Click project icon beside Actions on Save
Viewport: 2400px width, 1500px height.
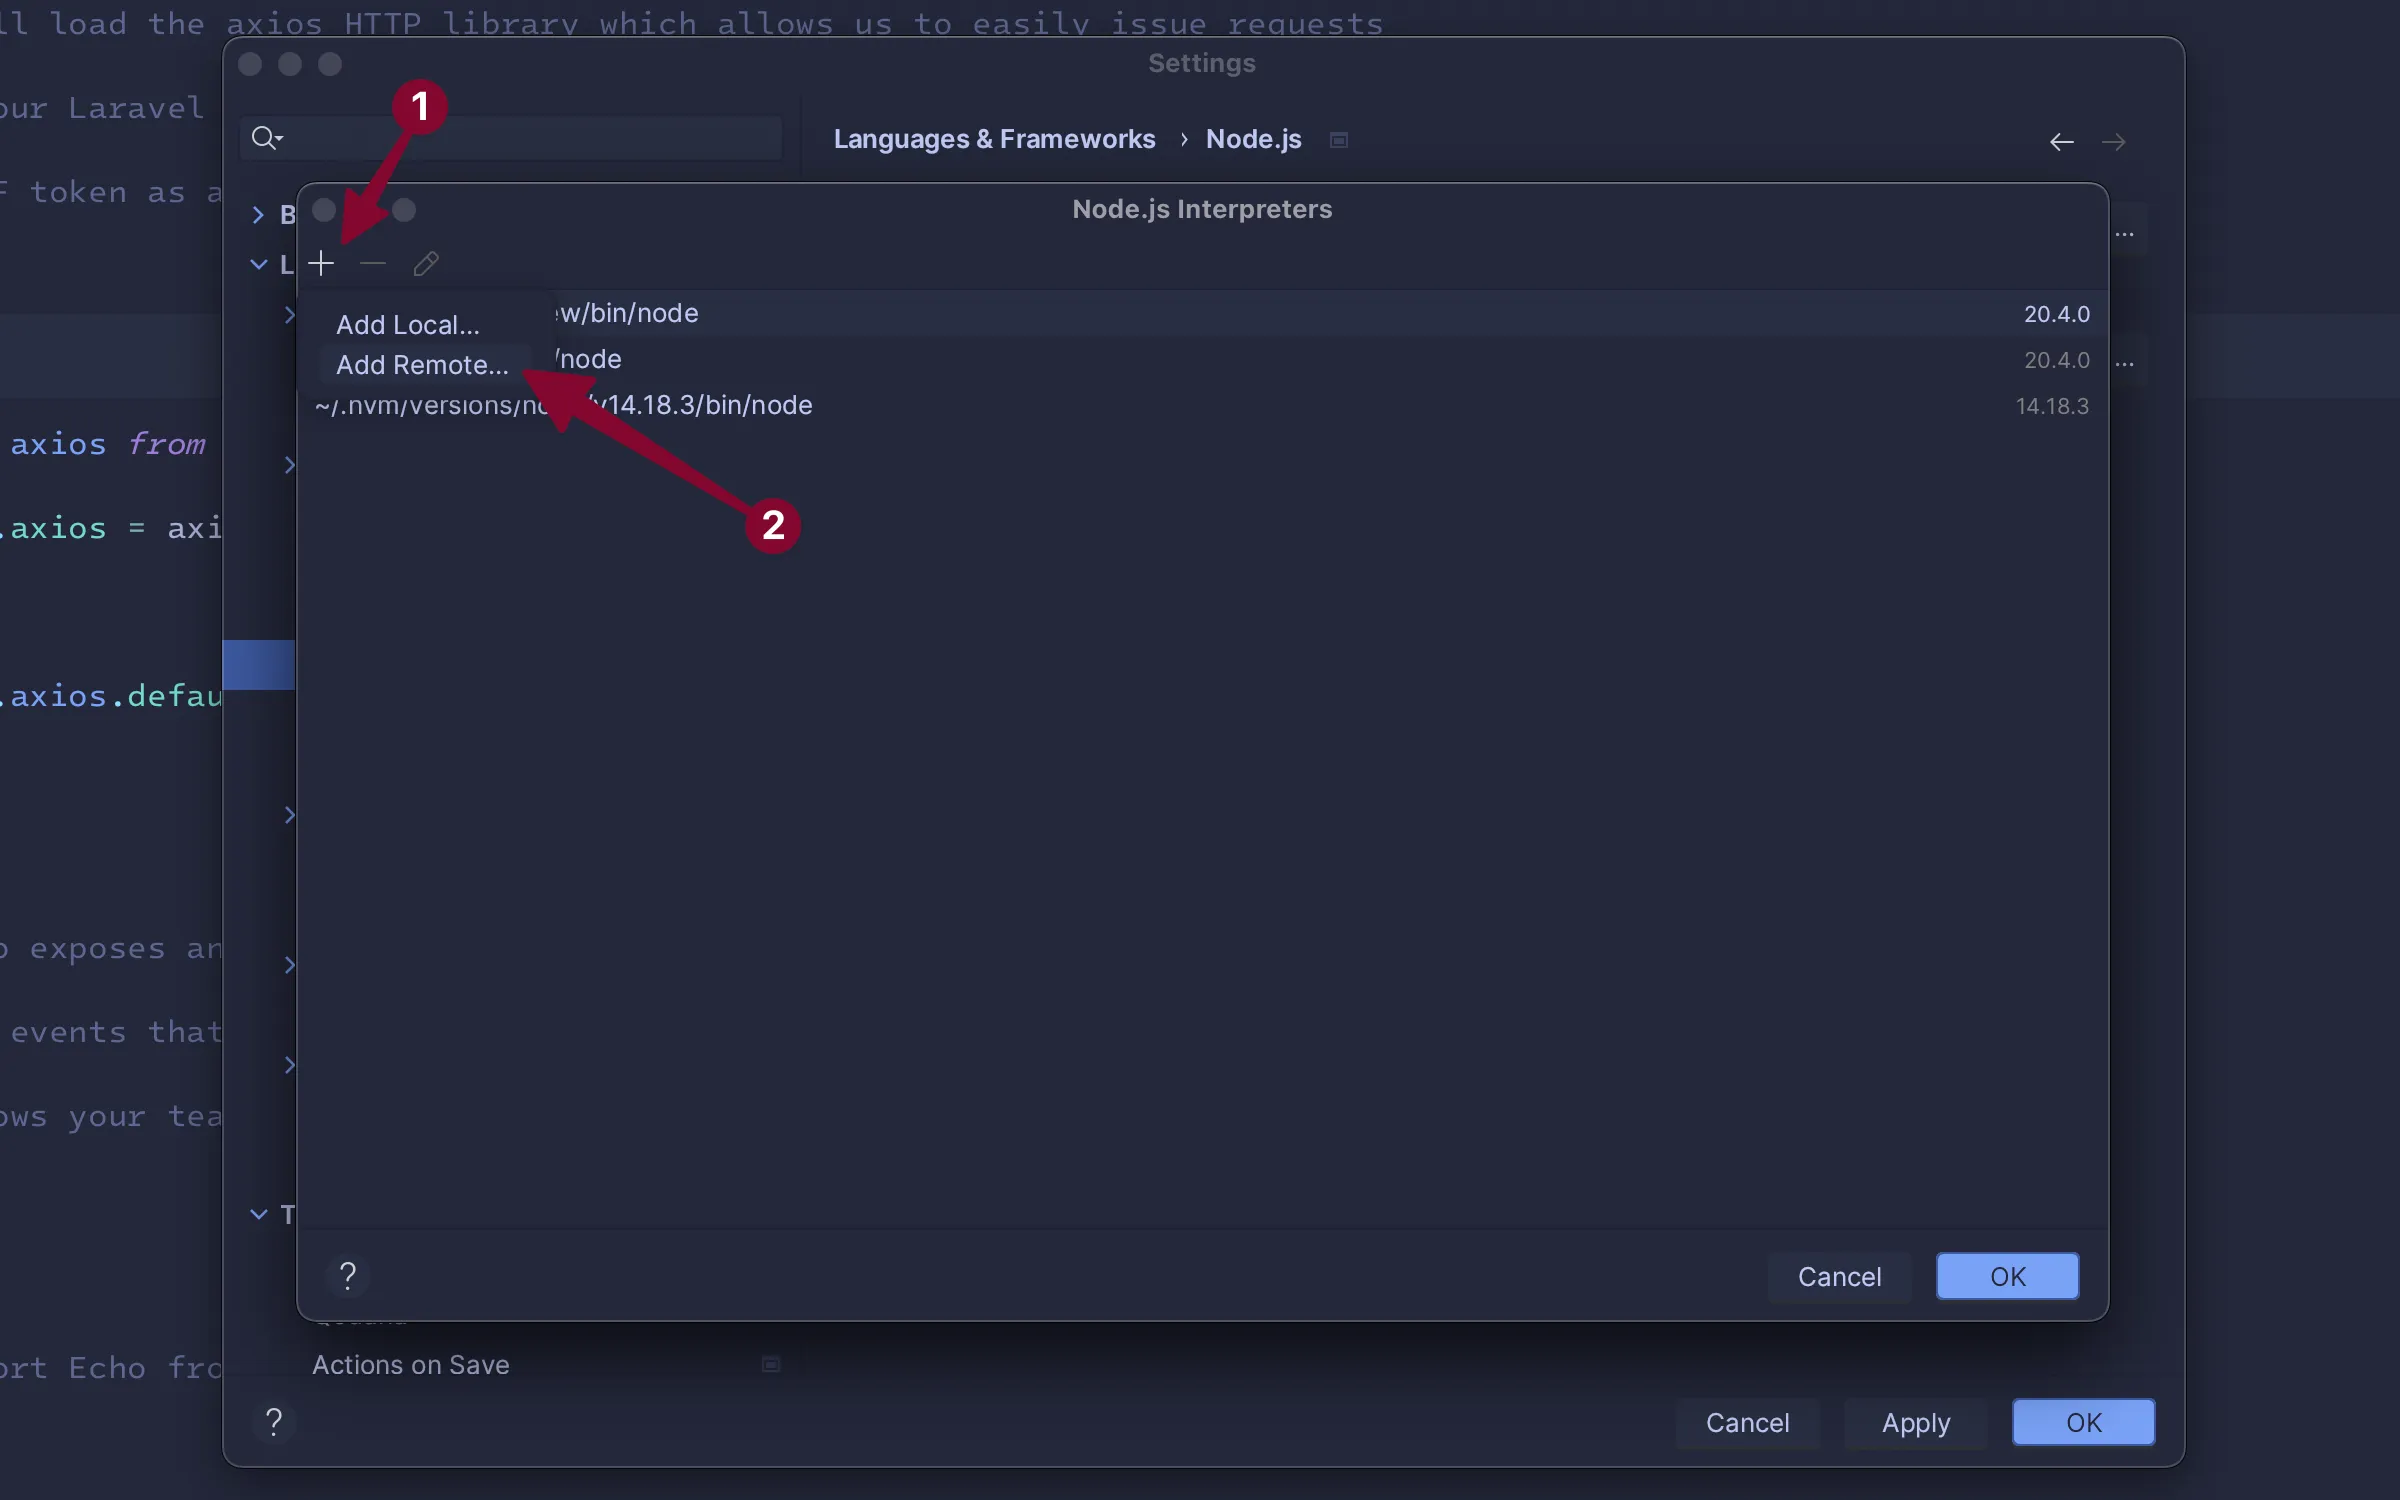pos(771,1365)
